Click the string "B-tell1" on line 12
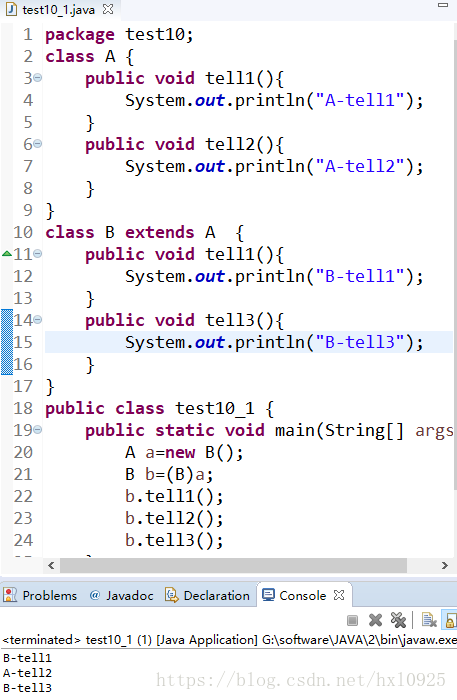 pyautogui.click(x=361, y=276)
